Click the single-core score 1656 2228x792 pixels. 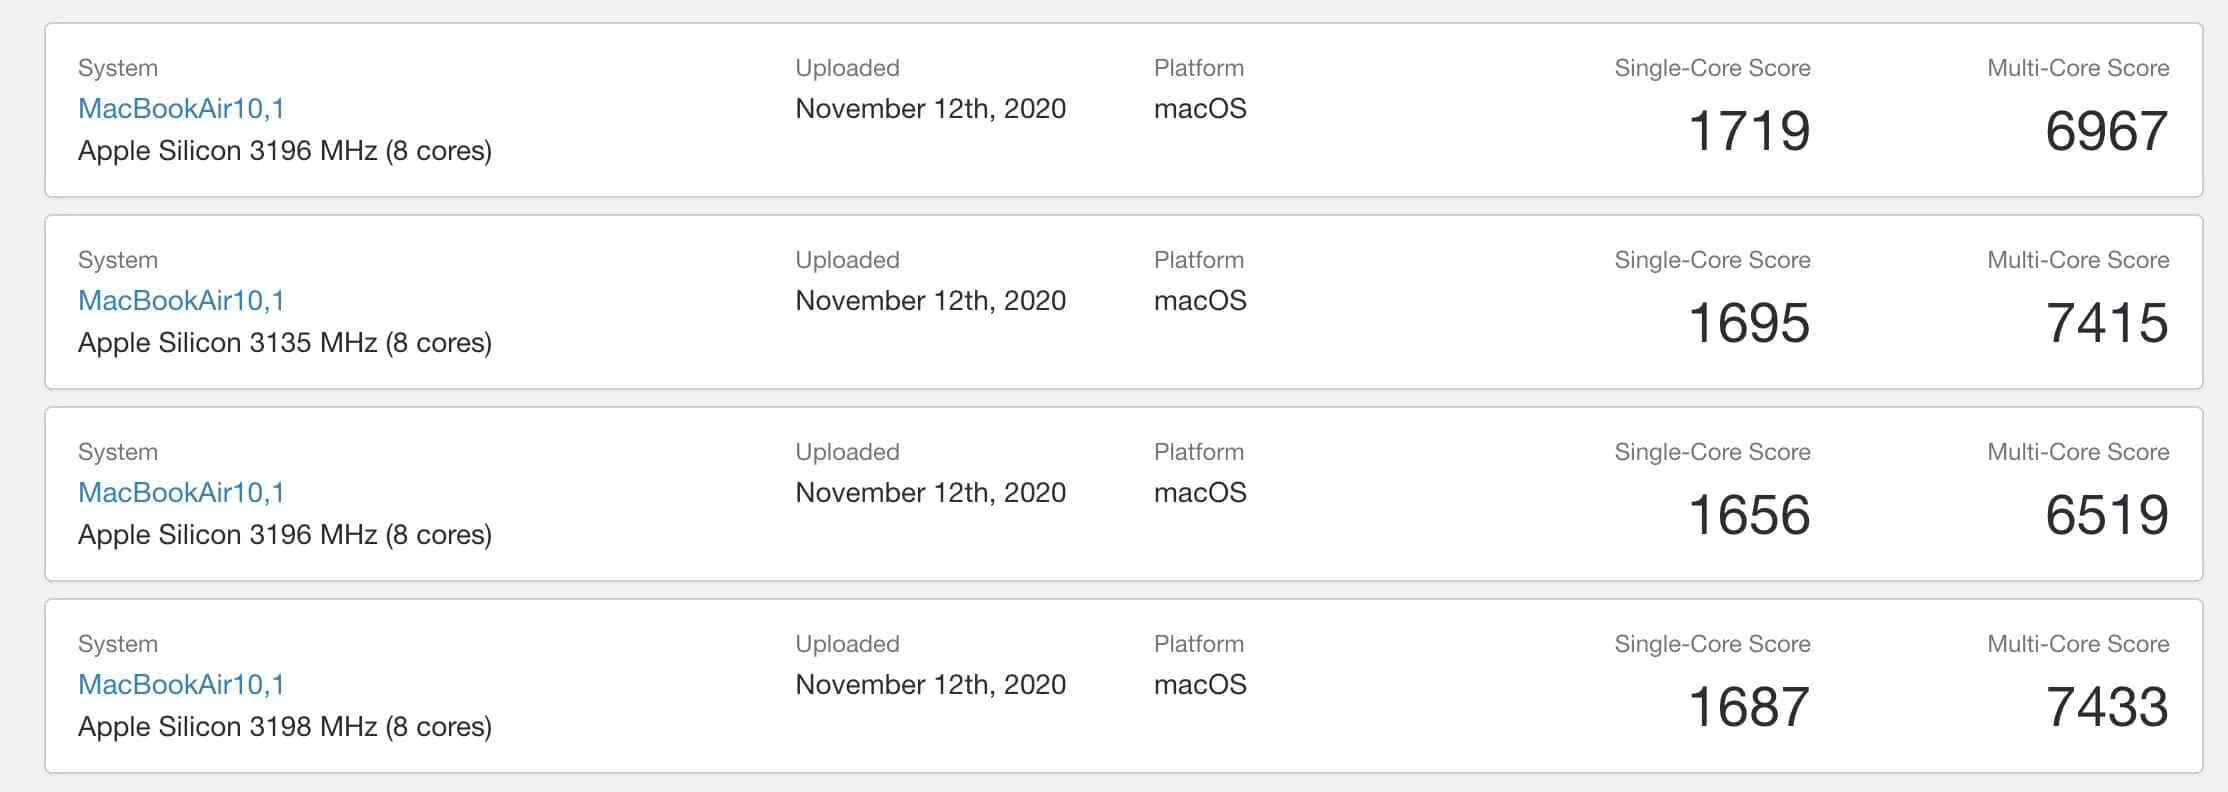coord(1749,515)
